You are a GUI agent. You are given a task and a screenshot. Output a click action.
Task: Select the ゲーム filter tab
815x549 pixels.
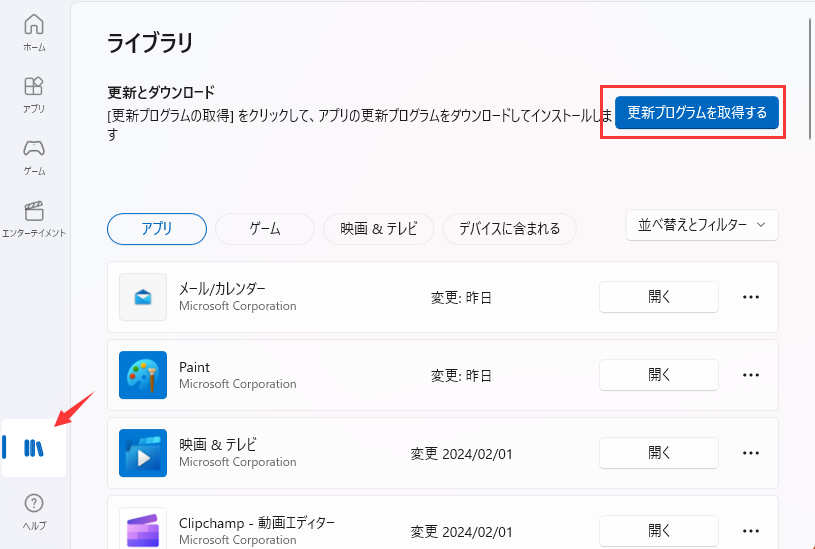265,229
